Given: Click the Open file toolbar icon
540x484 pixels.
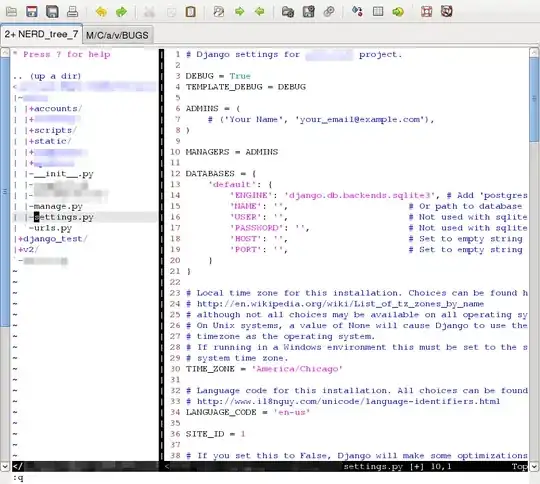Looking at the screenshot, I should click(11, 12).
